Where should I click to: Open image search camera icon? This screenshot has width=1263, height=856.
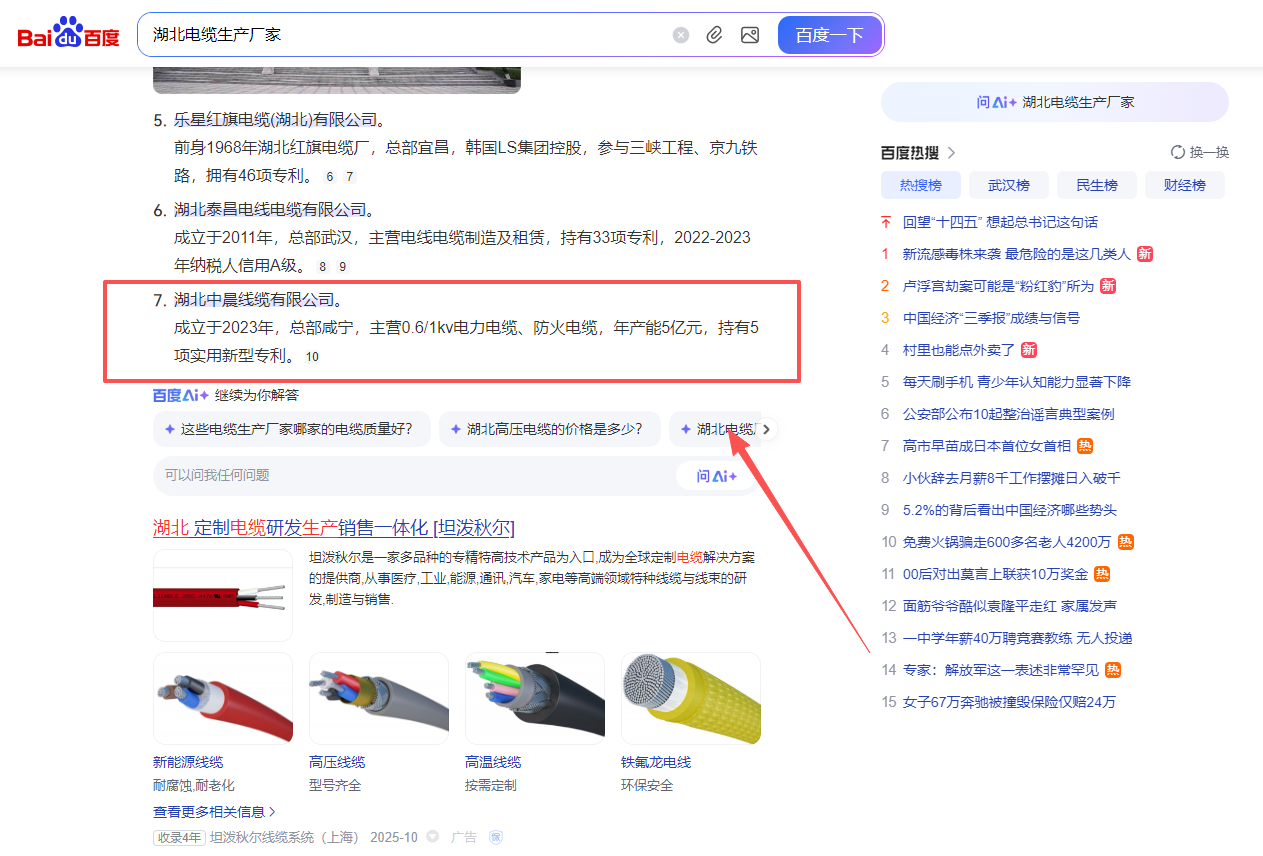750,35
